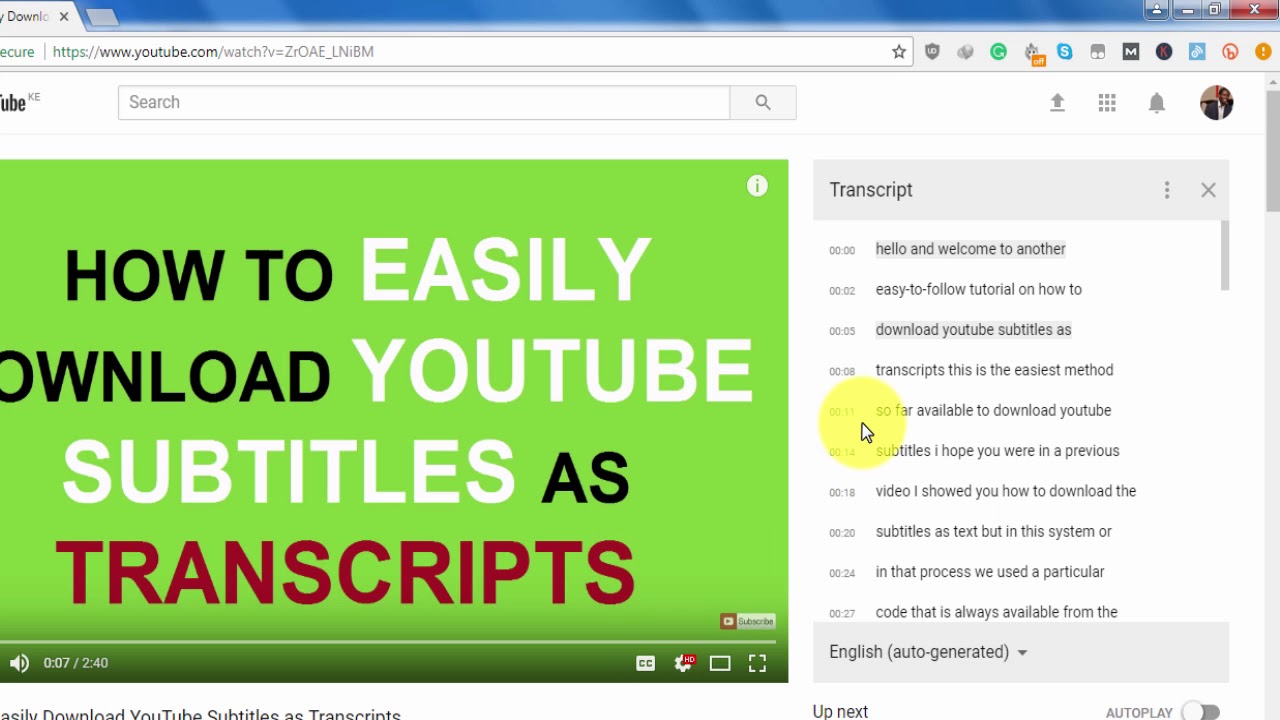Close the current browser tab

(63, 17)
